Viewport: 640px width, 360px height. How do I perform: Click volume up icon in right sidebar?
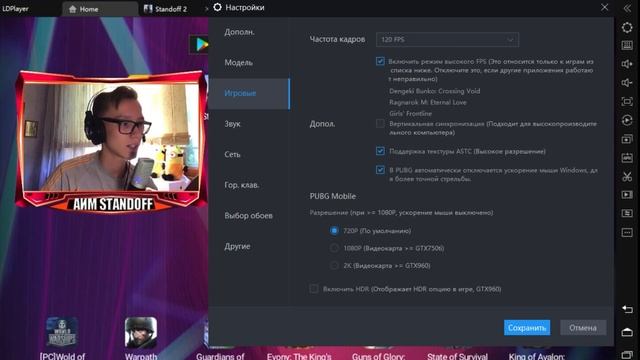tap(627, 64)
